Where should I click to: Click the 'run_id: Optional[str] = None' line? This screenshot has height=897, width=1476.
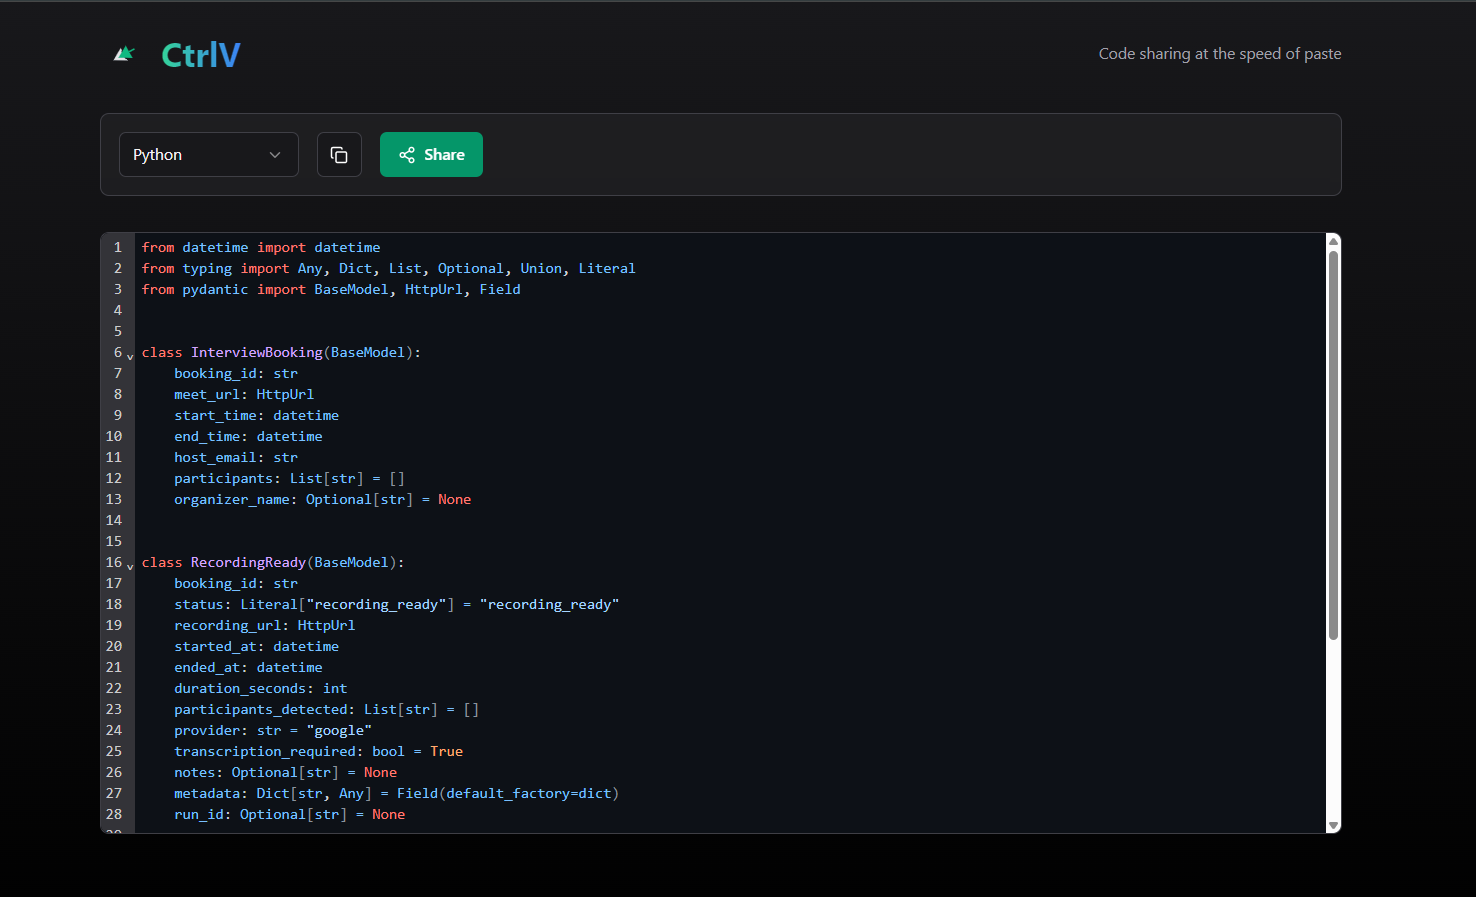click(289, 814)
